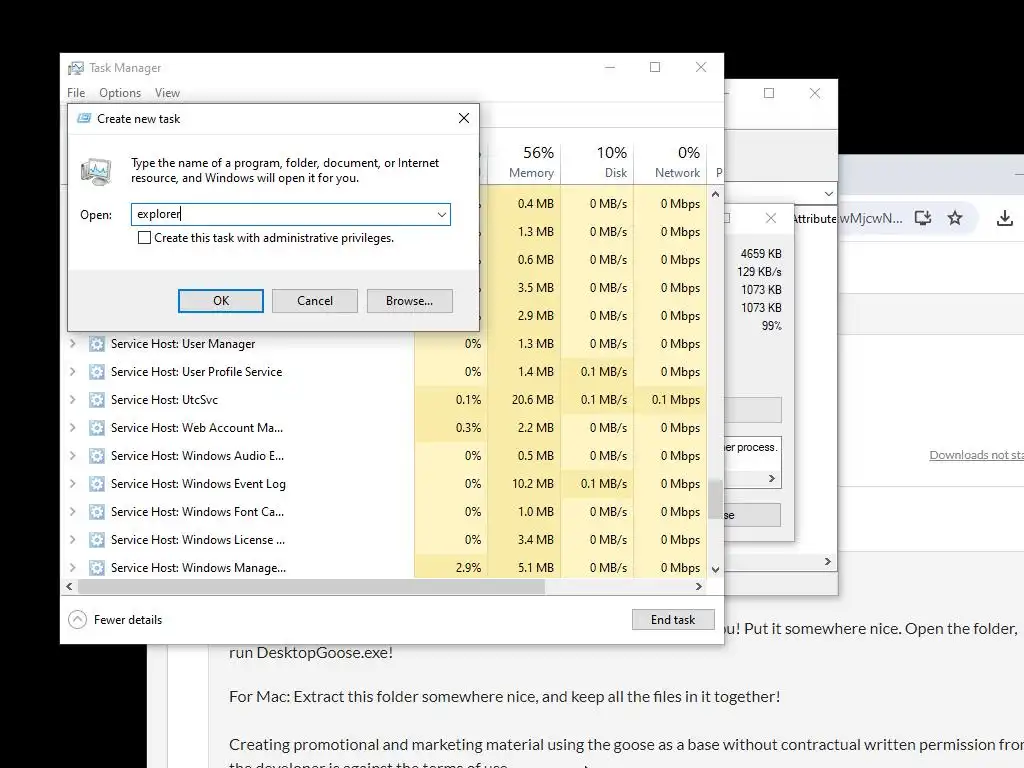Screen dimensions: 1024x768
Task: Open the Downloads not starting link
Action: [x=976, y=455]
